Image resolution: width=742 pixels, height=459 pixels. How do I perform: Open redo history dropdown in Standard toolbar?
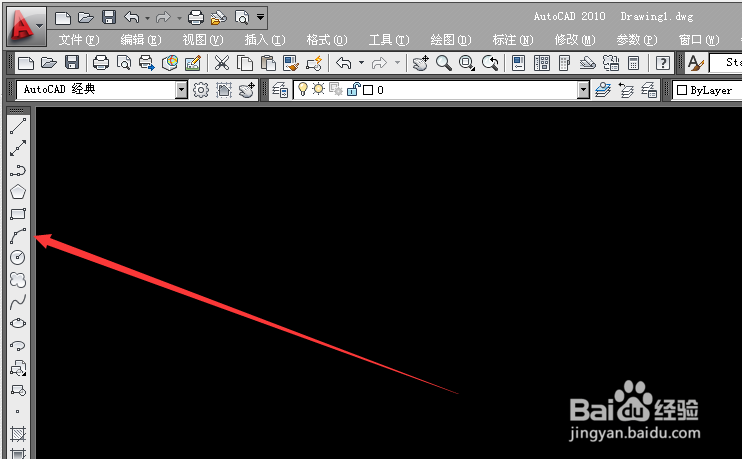click(x=398, y=63)
